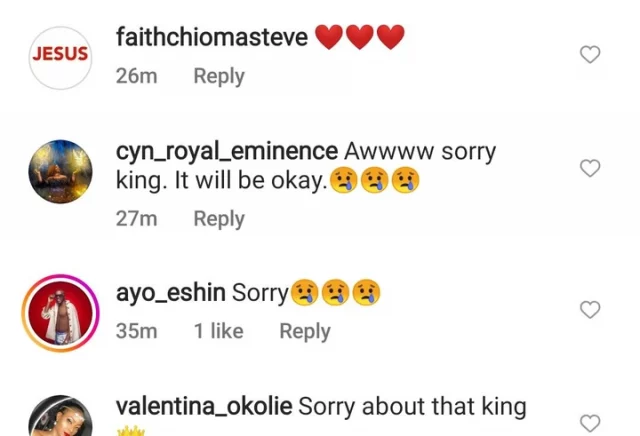This screenshot has width=640, height=436.
Task: Tap the 26m timestamp on faithchiomasteve's comment
Action: point(137,76)
